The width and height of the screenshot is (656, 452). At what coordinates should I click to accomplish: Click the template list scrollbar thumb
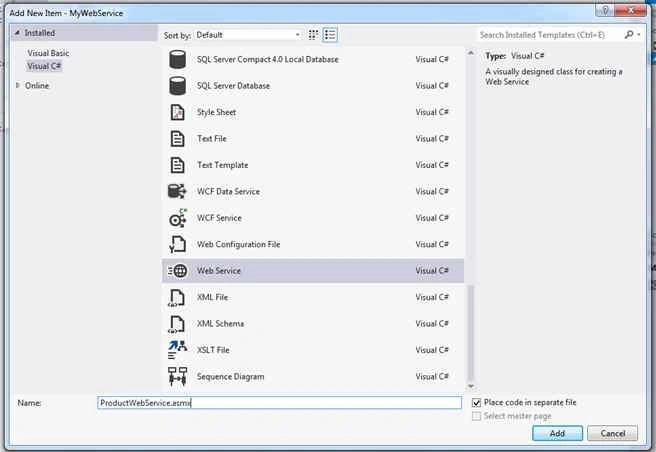[471, 332]
